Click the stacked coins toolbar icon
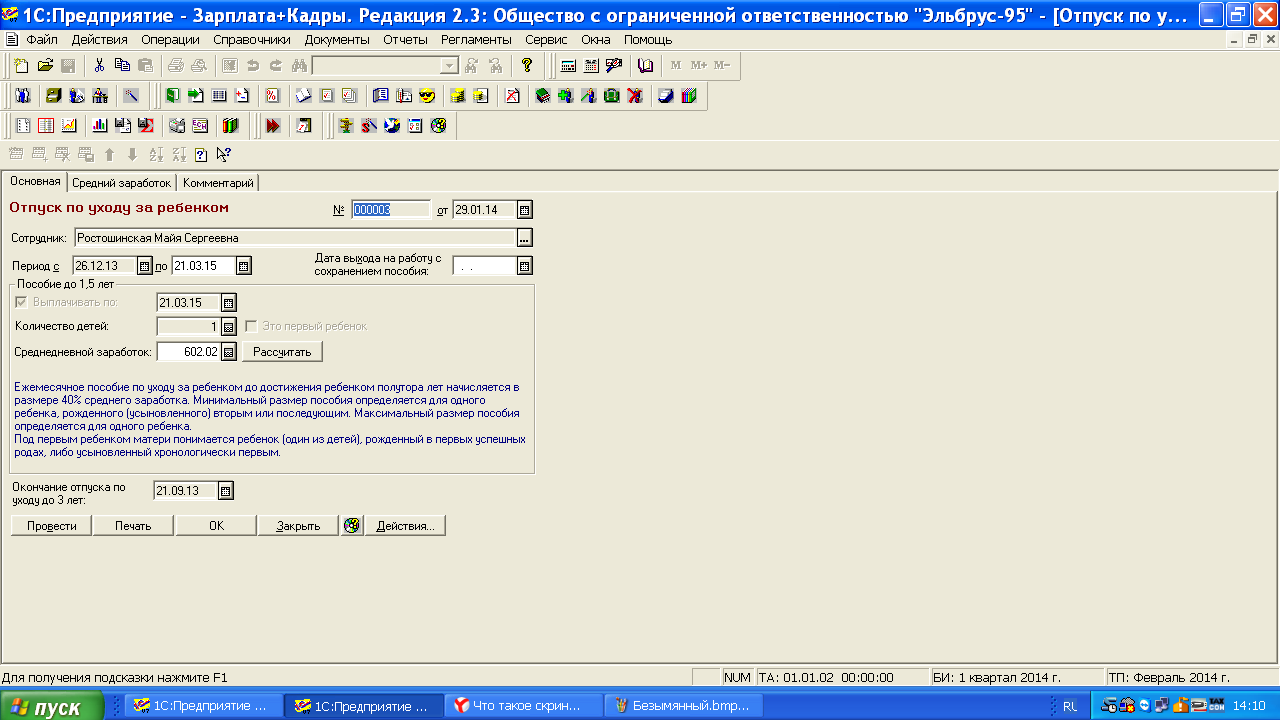 tap(457, 96)
